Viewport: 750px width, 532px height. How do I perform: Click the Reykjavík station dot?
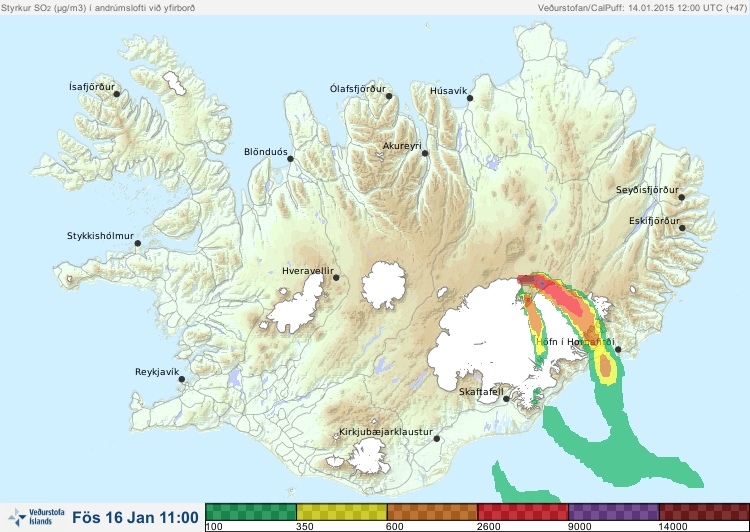click(x=182, y=379)
